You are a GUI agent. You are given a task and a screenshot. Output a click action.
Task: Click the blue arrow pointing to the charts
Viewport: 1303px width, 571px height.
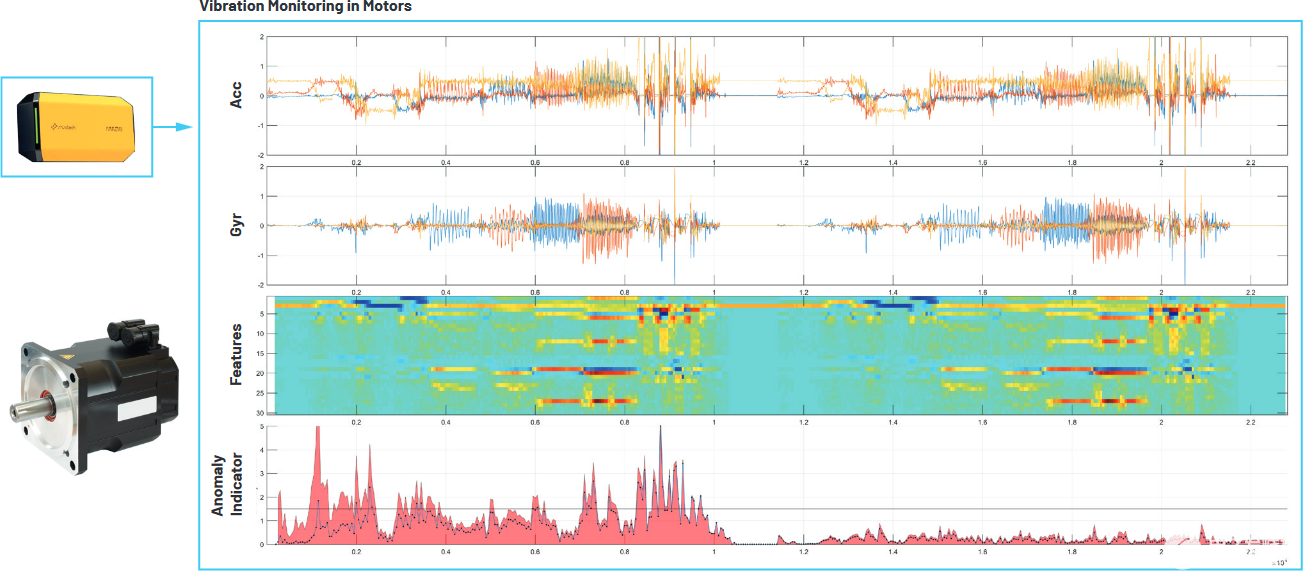(171, 127)
